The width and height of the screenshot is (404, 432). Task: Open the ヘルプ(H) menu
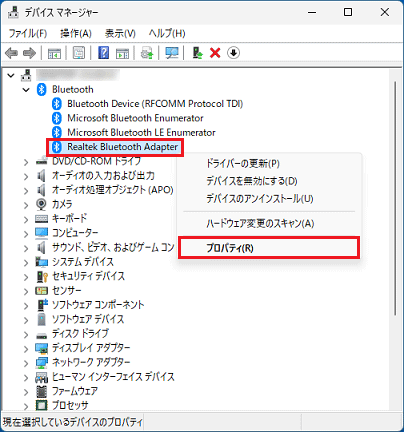(167, 33)
